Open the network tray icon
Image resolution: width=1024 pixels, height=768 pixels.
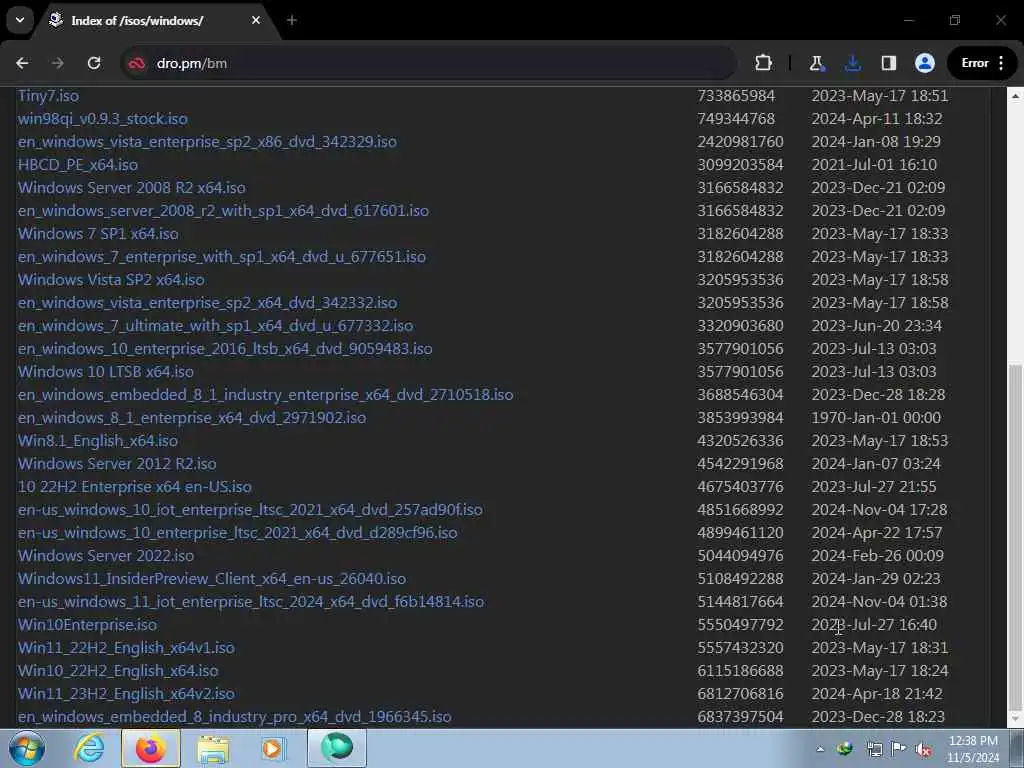coord(874,749)
